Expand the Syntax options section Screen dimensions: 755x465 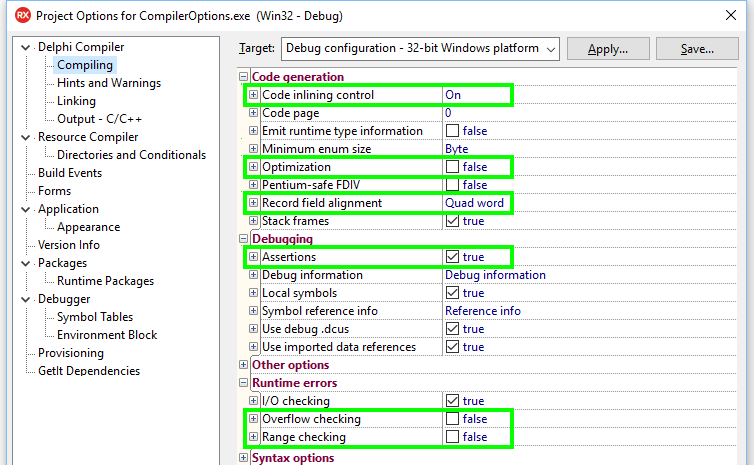244,457
